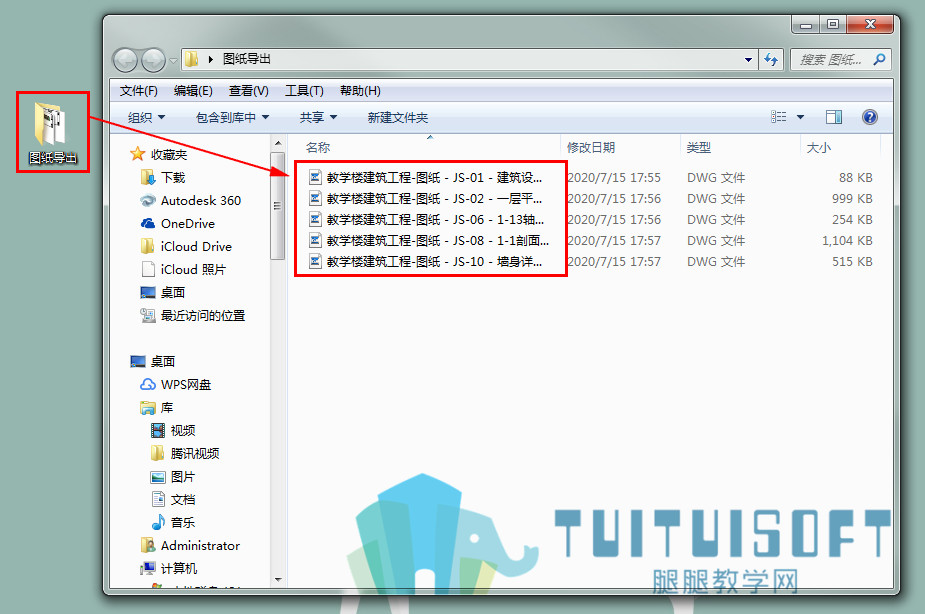Go forward with the Forward arrow button
Viewport: 925px width, 614px height.
click(153, 60)
